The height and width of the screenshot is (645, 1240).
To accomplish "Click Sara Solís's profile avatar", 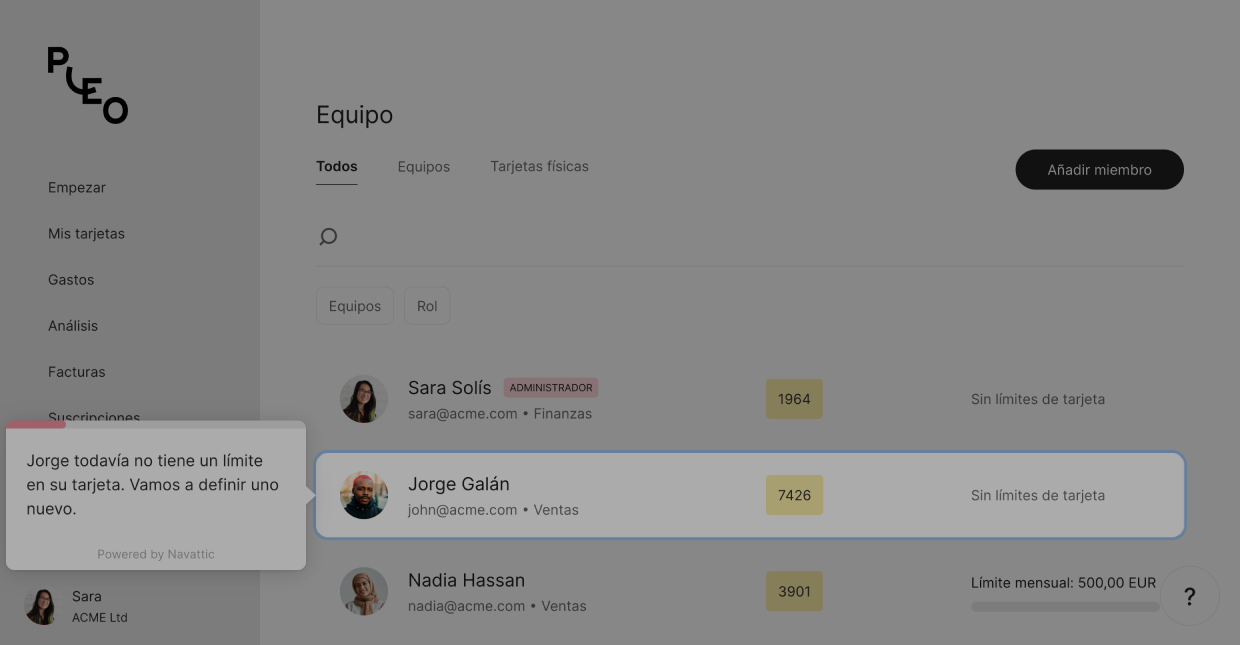I will pyautogui.click(x=364, y=399).
